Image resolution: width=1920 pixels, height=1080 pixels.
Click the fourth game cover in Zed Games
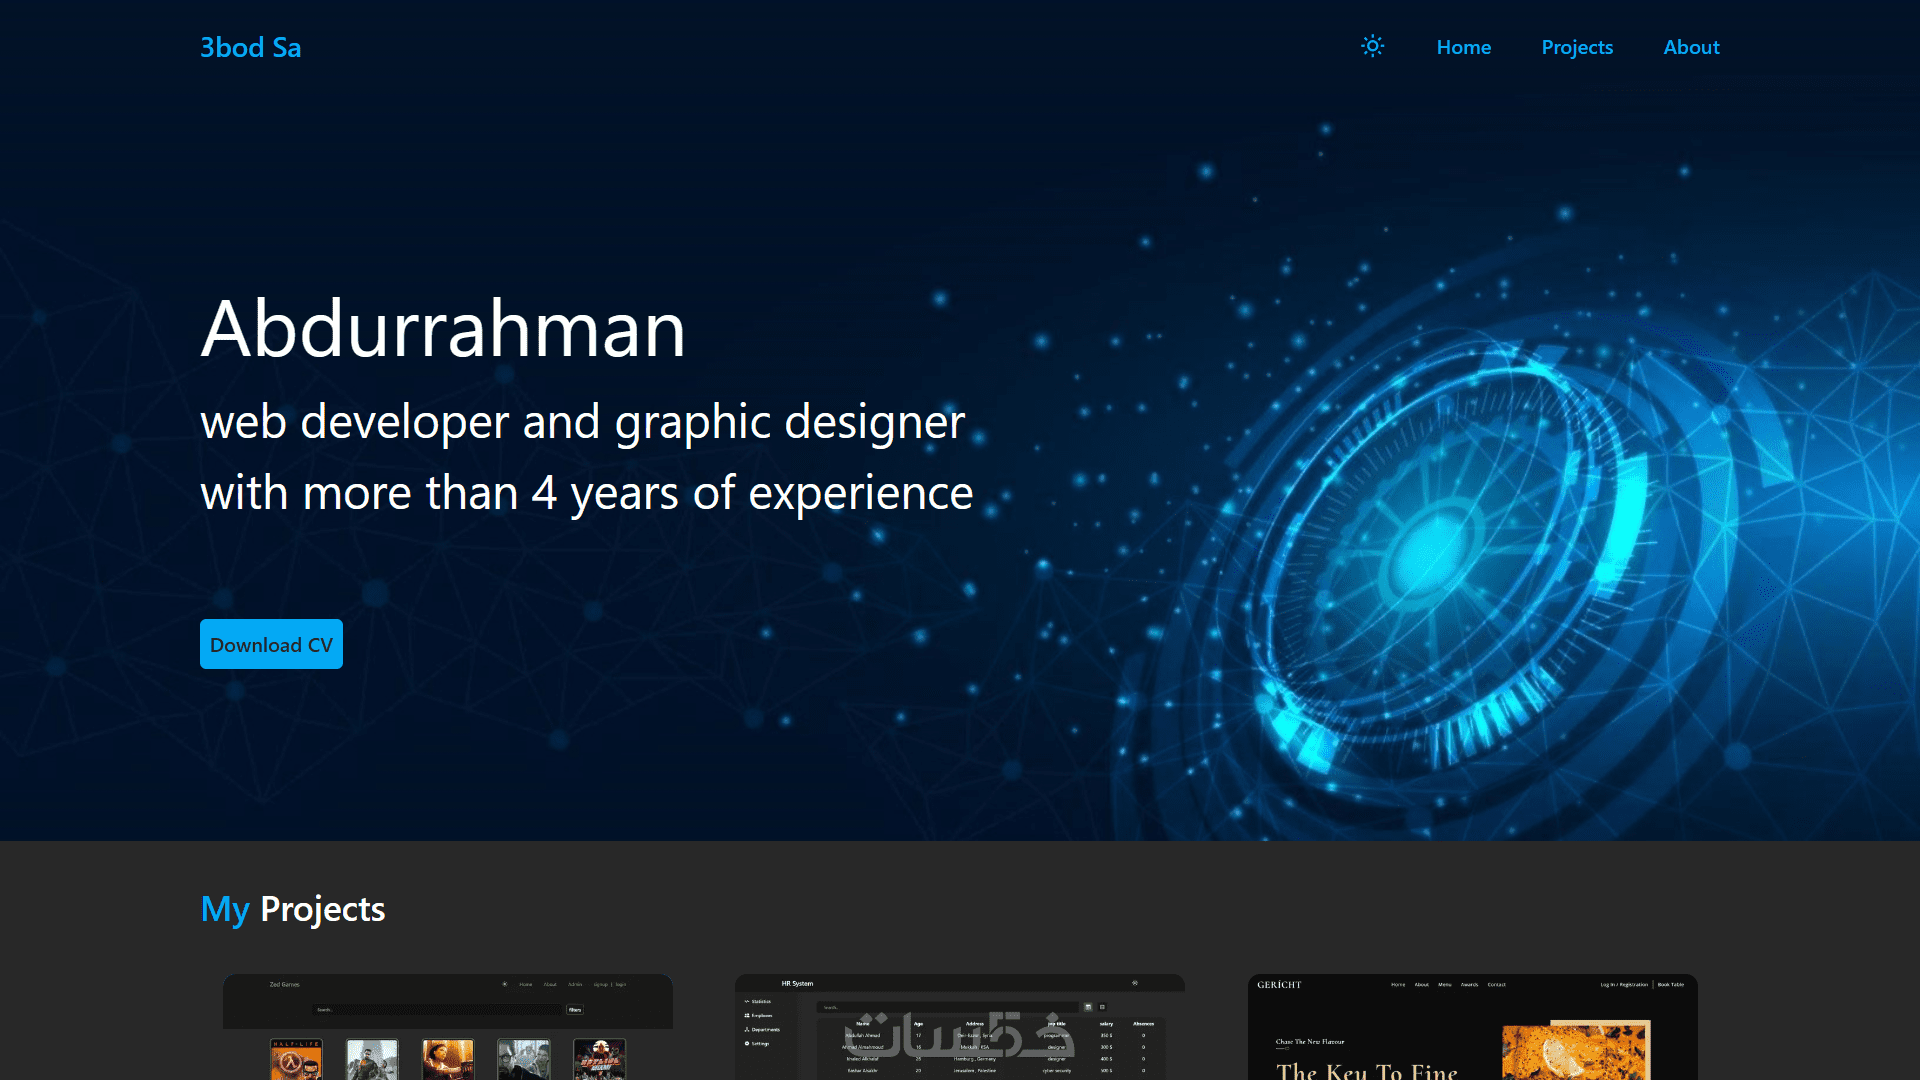[x=524, y=1059]
